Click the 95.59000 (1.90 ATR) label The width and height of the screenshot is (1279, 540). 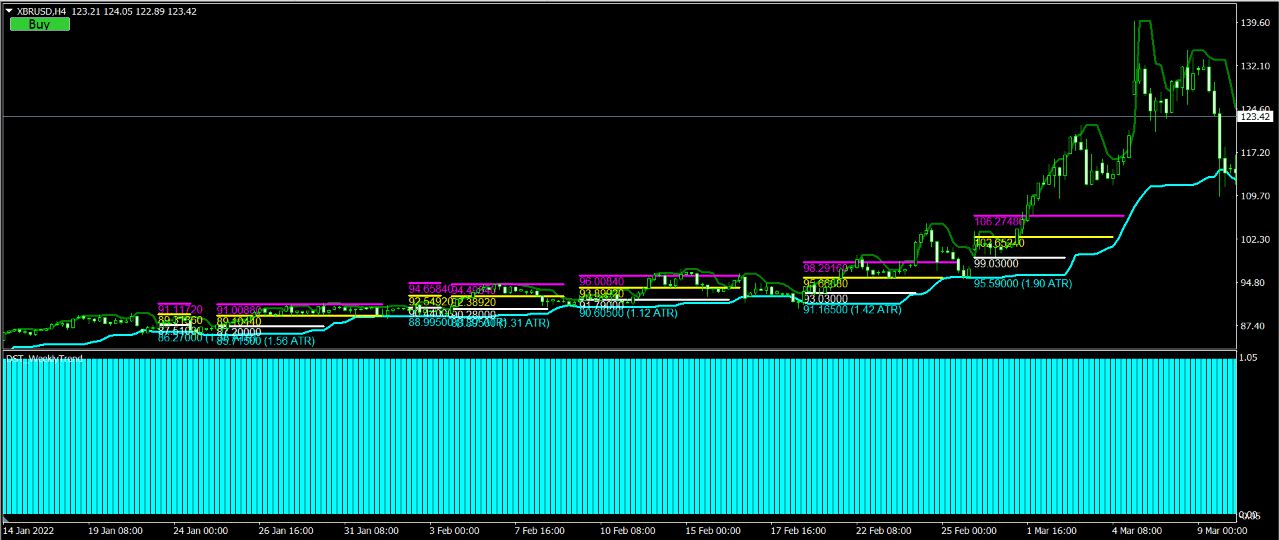pos(1023,284)
